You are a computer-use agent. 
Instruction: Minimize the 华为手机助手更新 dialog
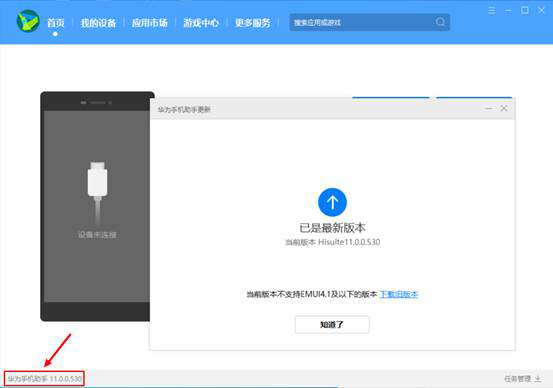coord(488,108)
